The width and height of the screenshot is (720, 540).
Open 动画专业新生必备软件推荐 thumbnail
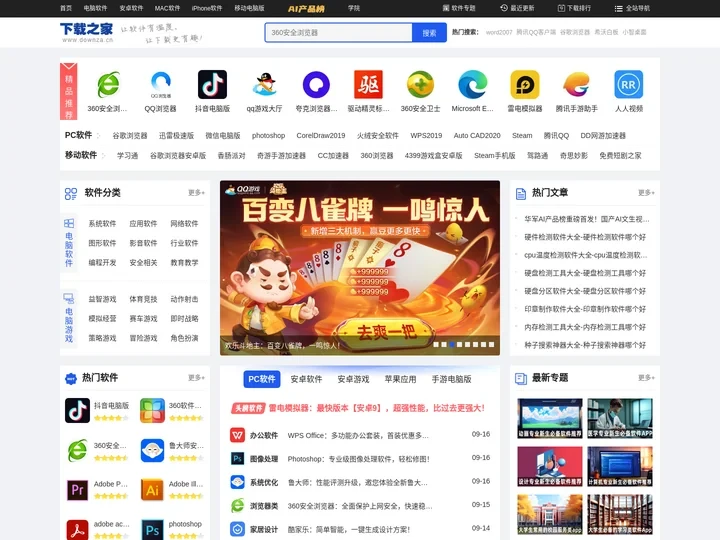[550, 418]
